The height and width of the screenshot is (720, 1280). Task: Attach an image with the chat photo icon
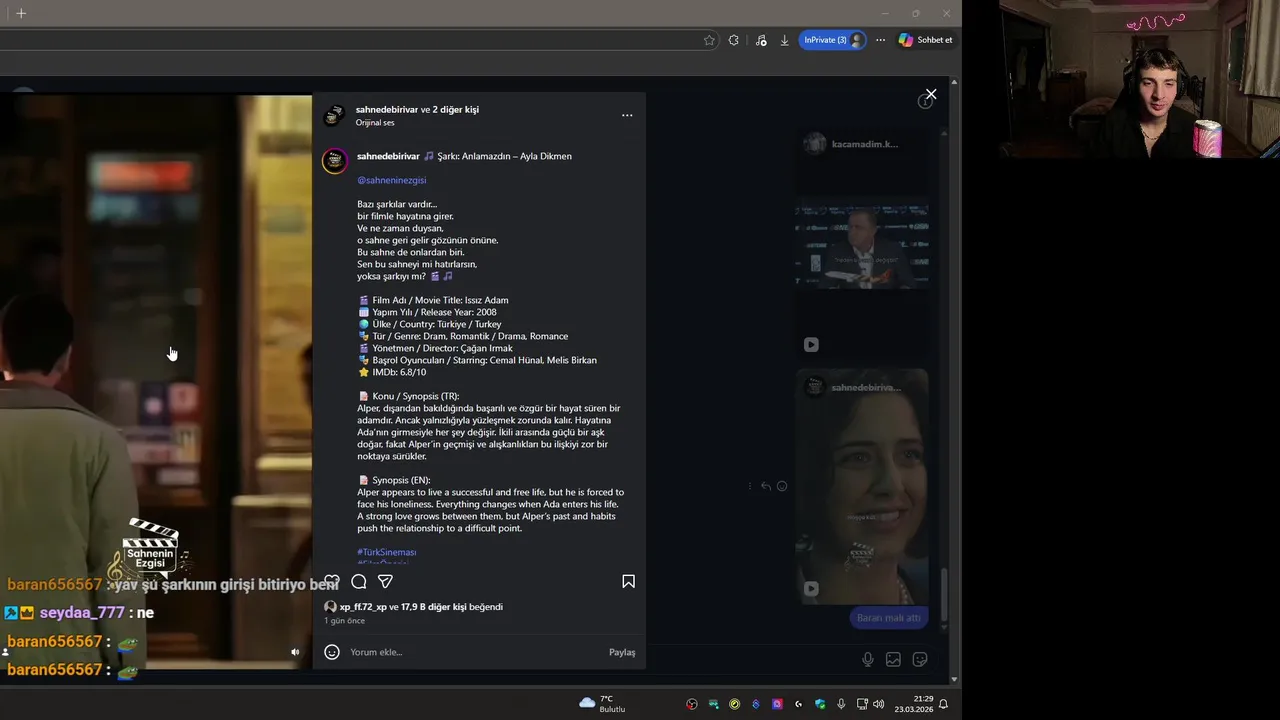893,659
